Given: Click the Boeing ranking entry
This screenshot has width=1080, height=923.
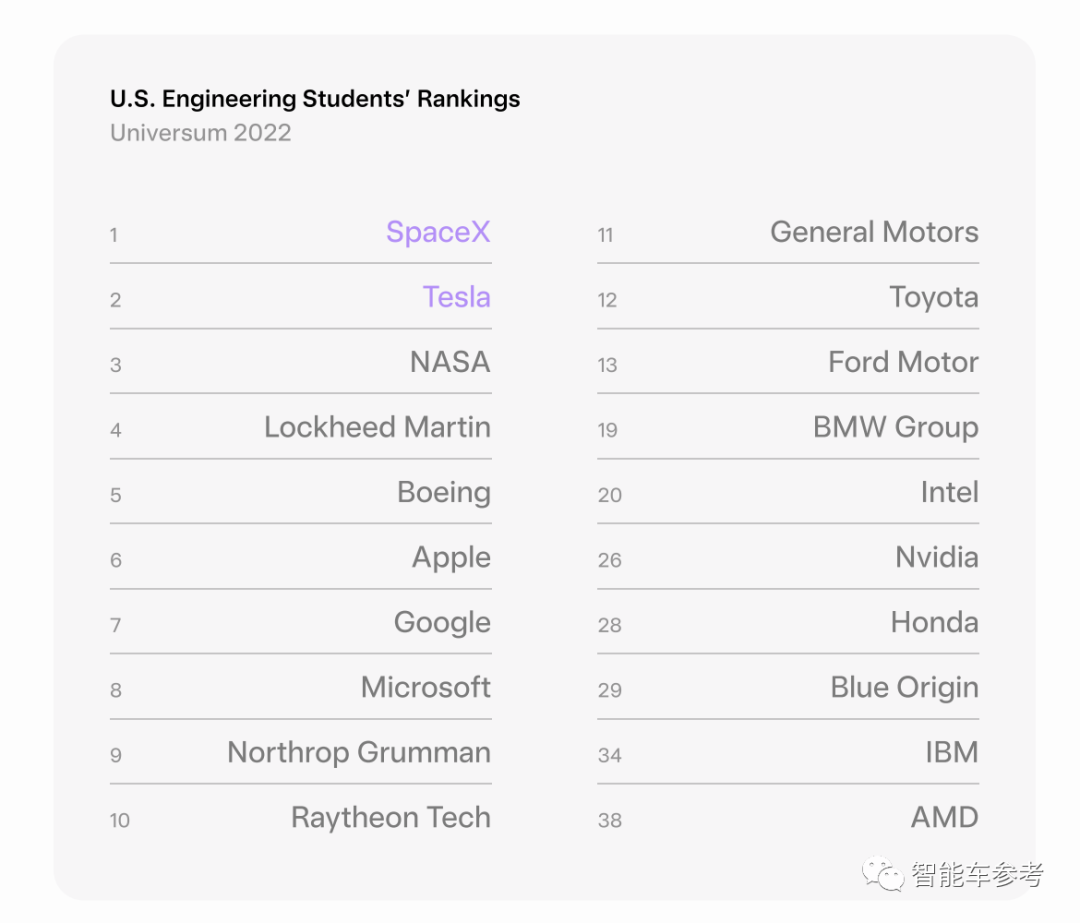Looking at the screenshot, I should (443, 492).
